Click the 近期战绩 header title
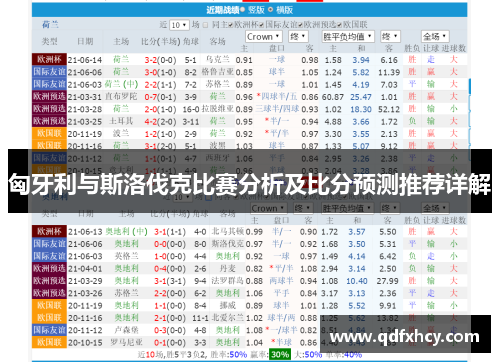 click(x=223, y=10)
